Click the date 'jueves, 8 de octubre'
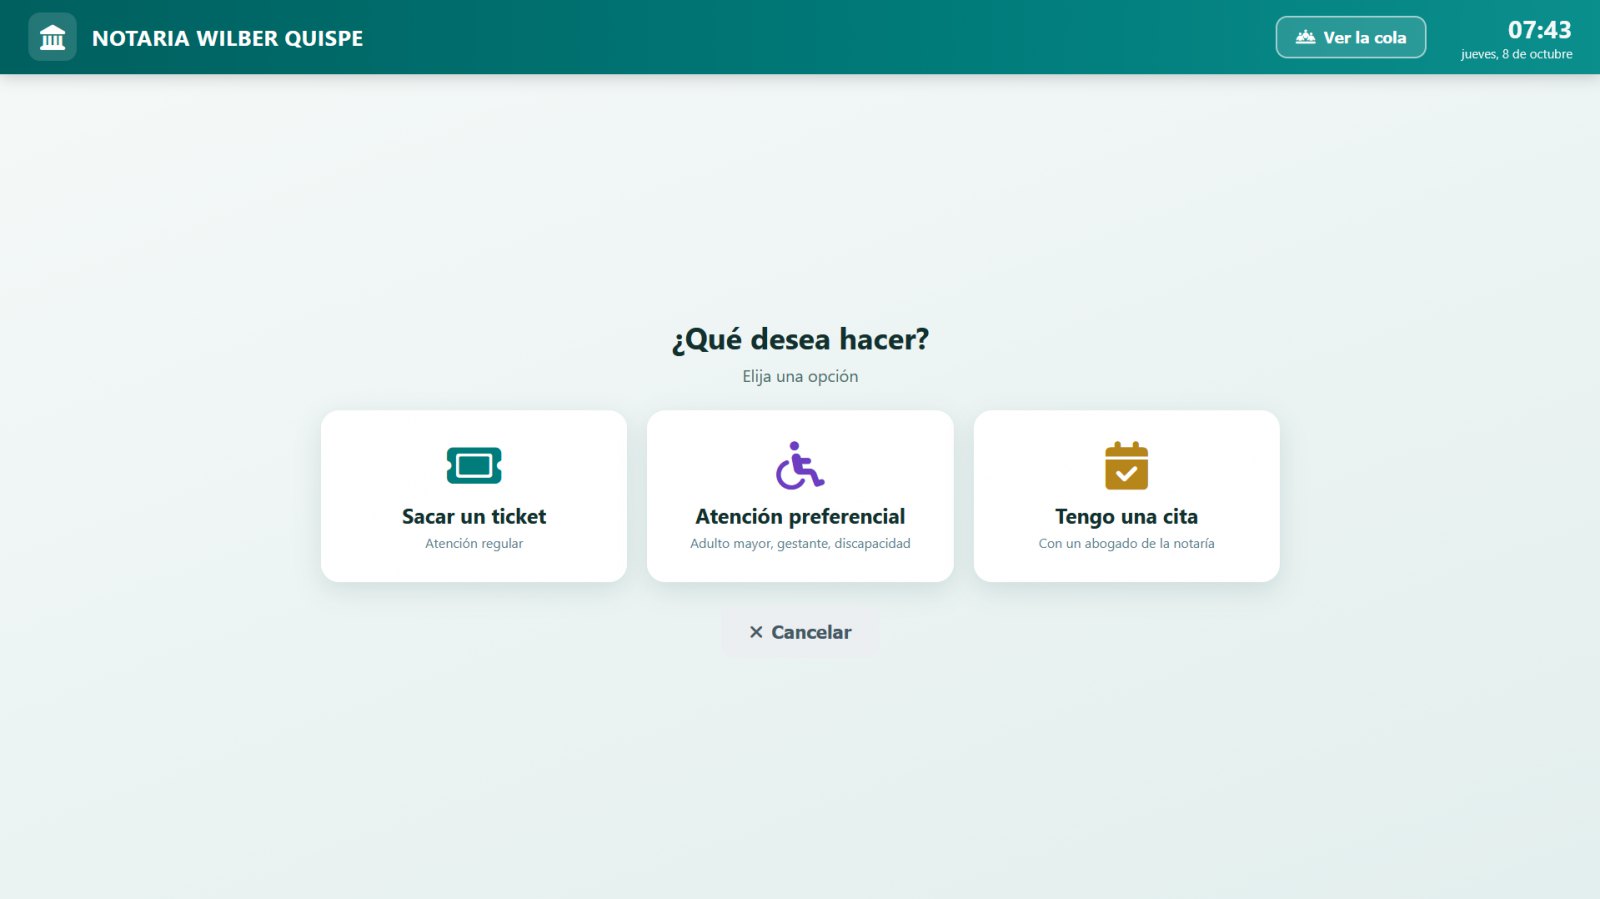 [x=1516, y=54]
